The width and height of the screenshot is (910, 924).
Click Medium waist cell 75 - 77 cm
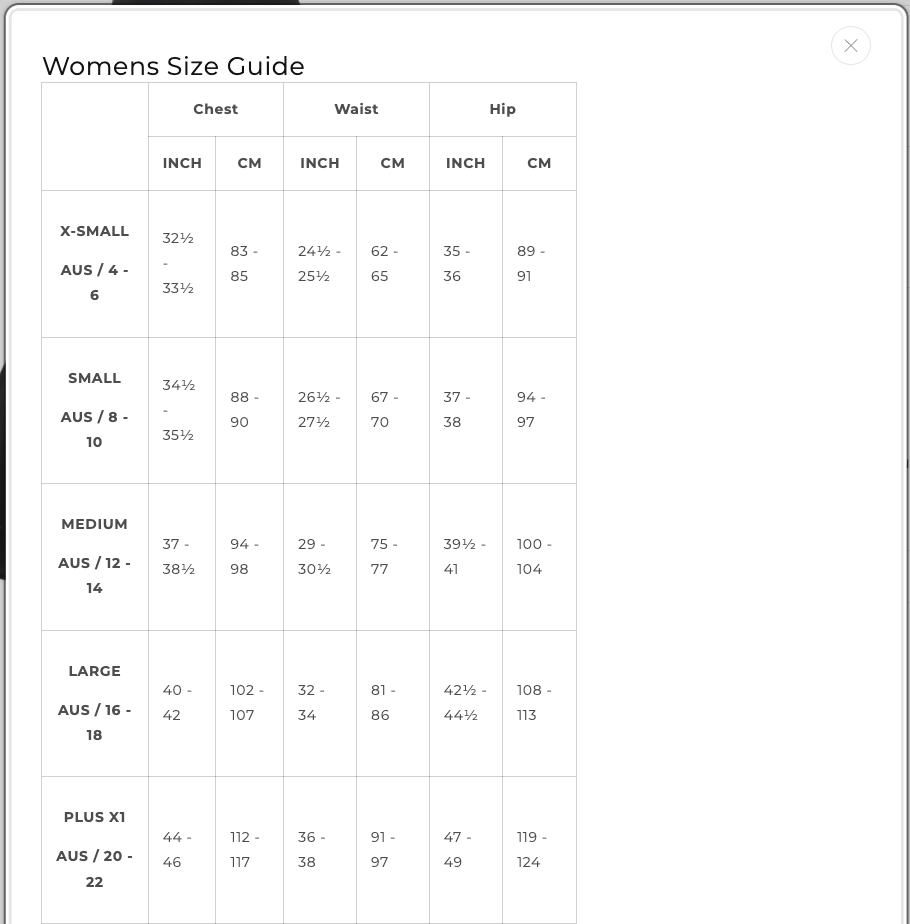393,556
